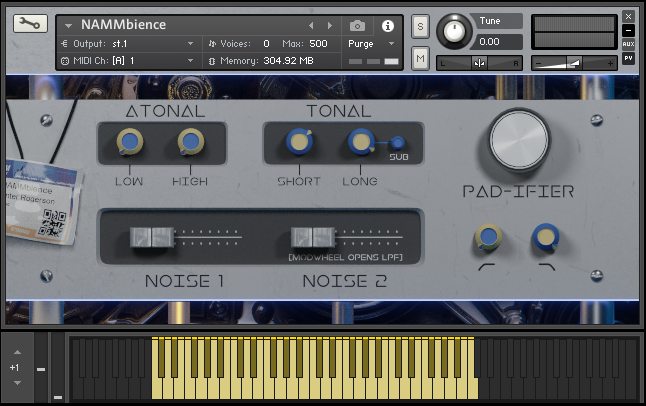This screenshot has width=646, height=406.
Task: Click the Voices count readout 0
Action: [x=266, y=44]
